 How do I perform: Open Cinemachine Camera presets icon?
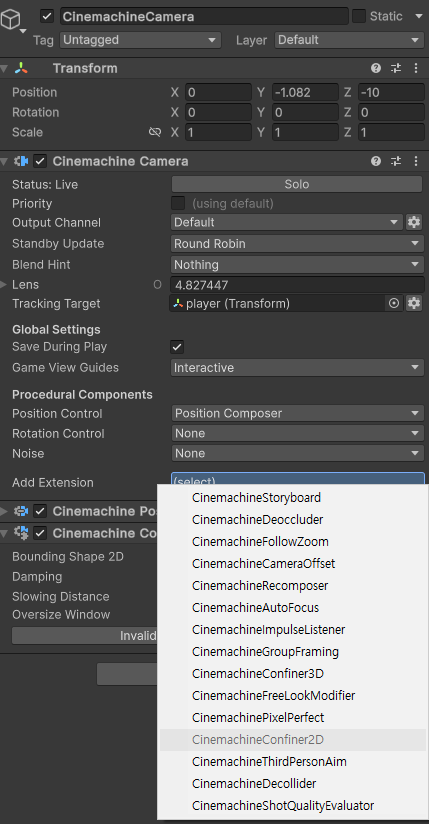point(396,161)
